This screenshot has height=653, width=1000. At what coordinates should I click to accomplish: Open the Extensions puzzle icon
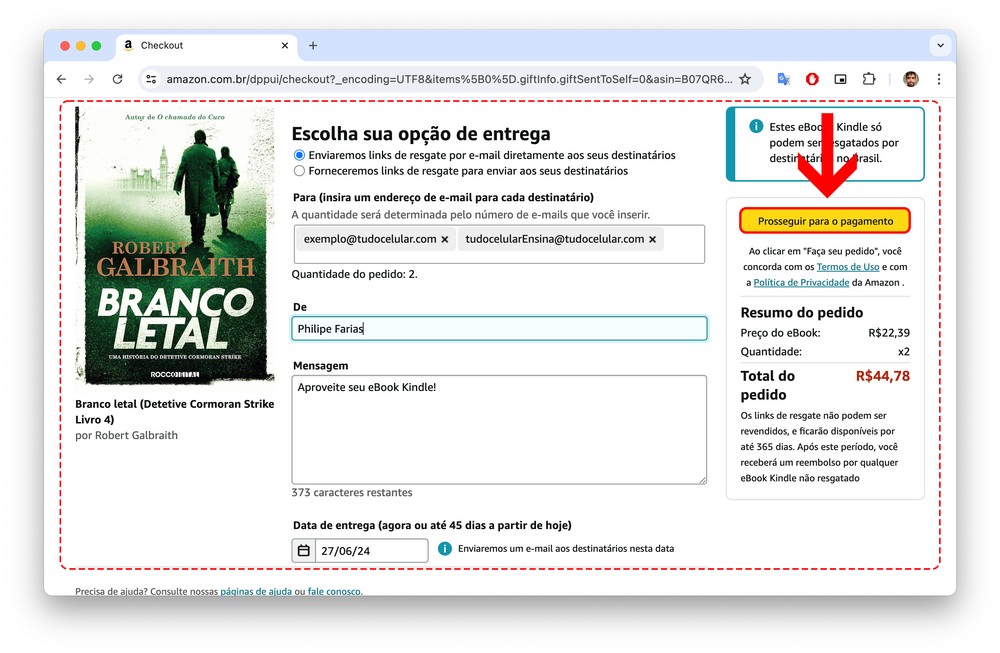coord(869,79)
